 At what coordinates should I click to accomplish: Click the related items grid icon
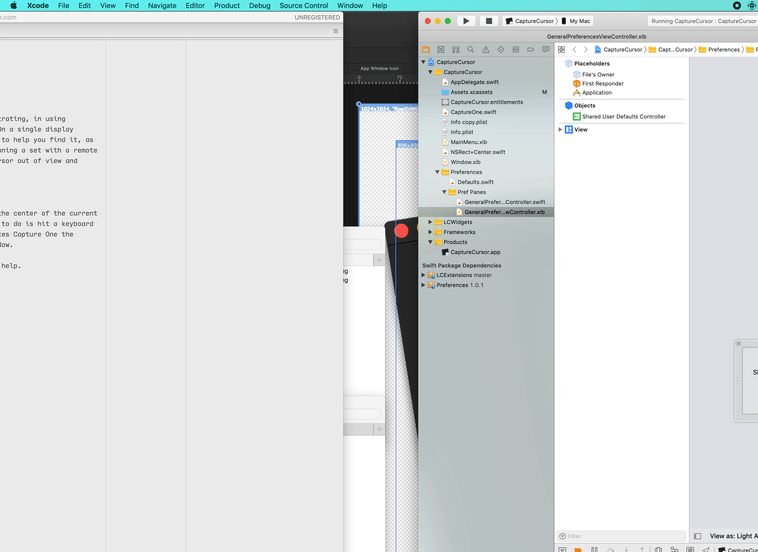pos(561,49)
